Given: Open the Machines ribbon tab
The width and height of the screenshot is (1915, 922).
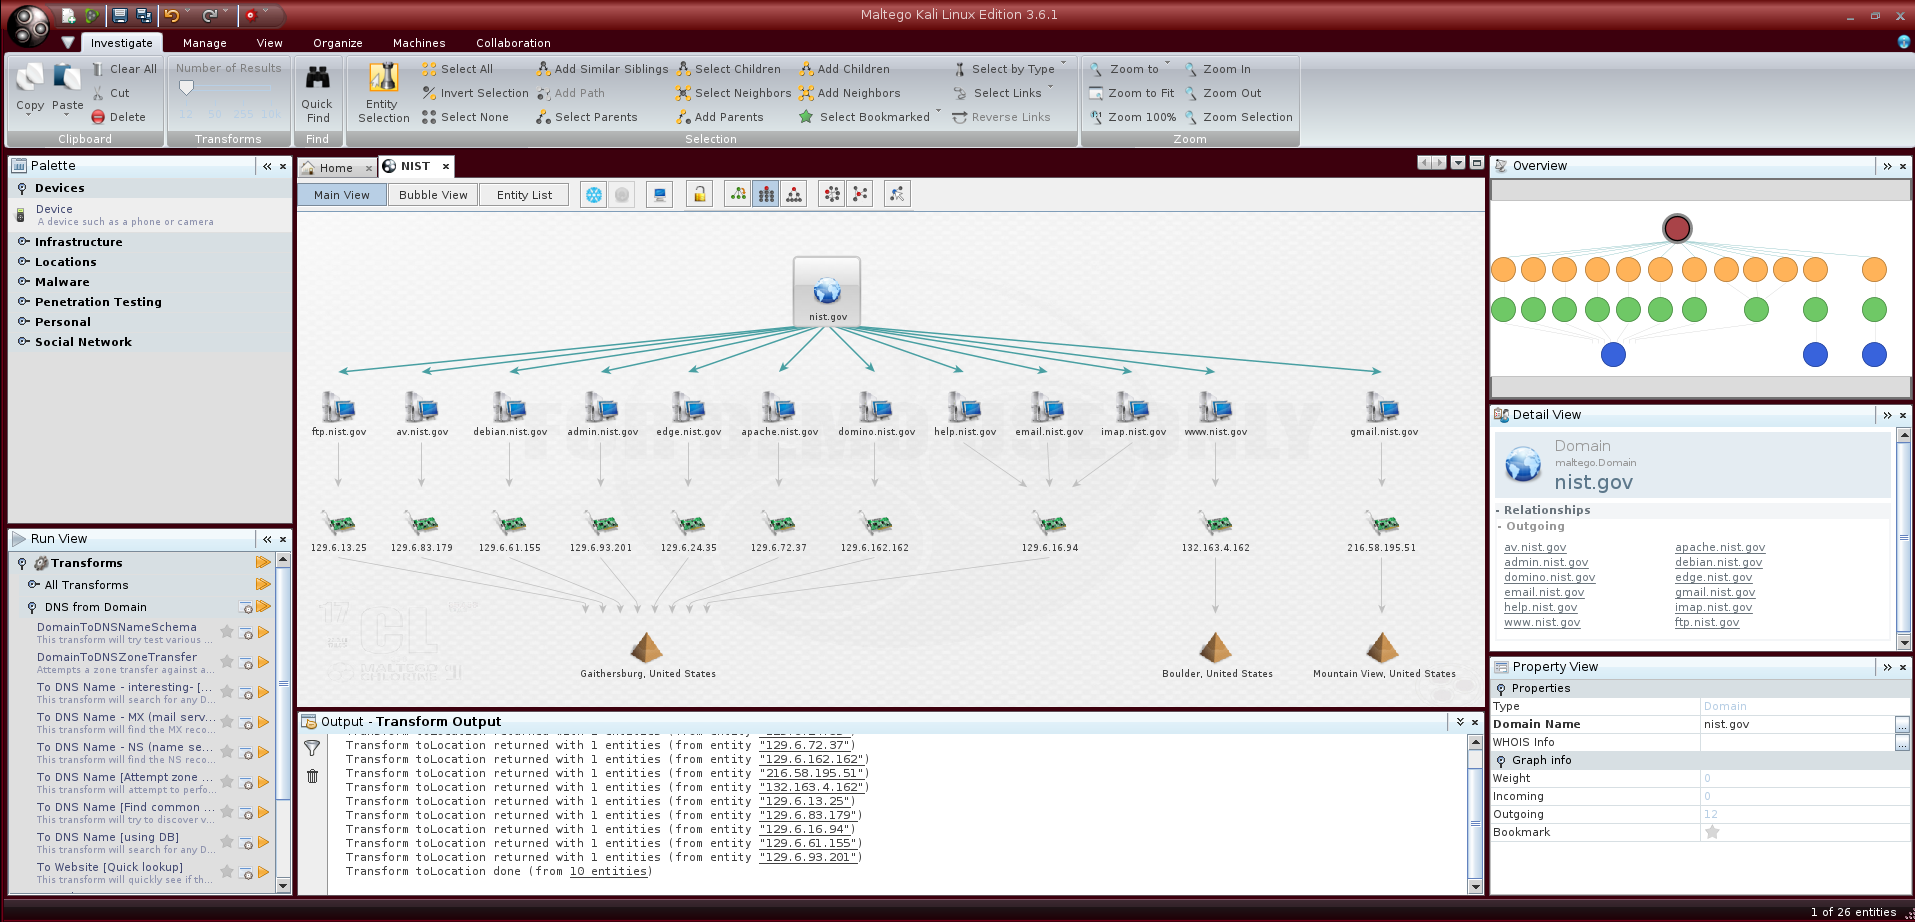Looking at the screenshot, I should (418, 43).
